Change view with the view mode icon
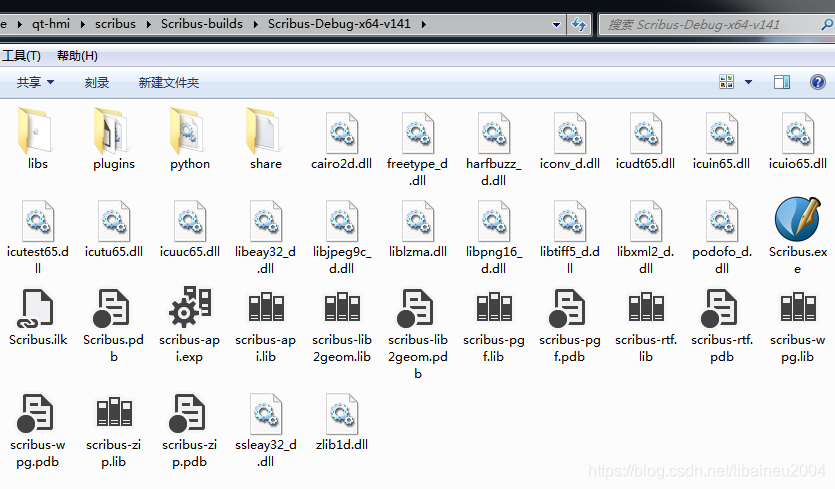Image resolution: width=835 pixels, height=489 pixels. 726,82
